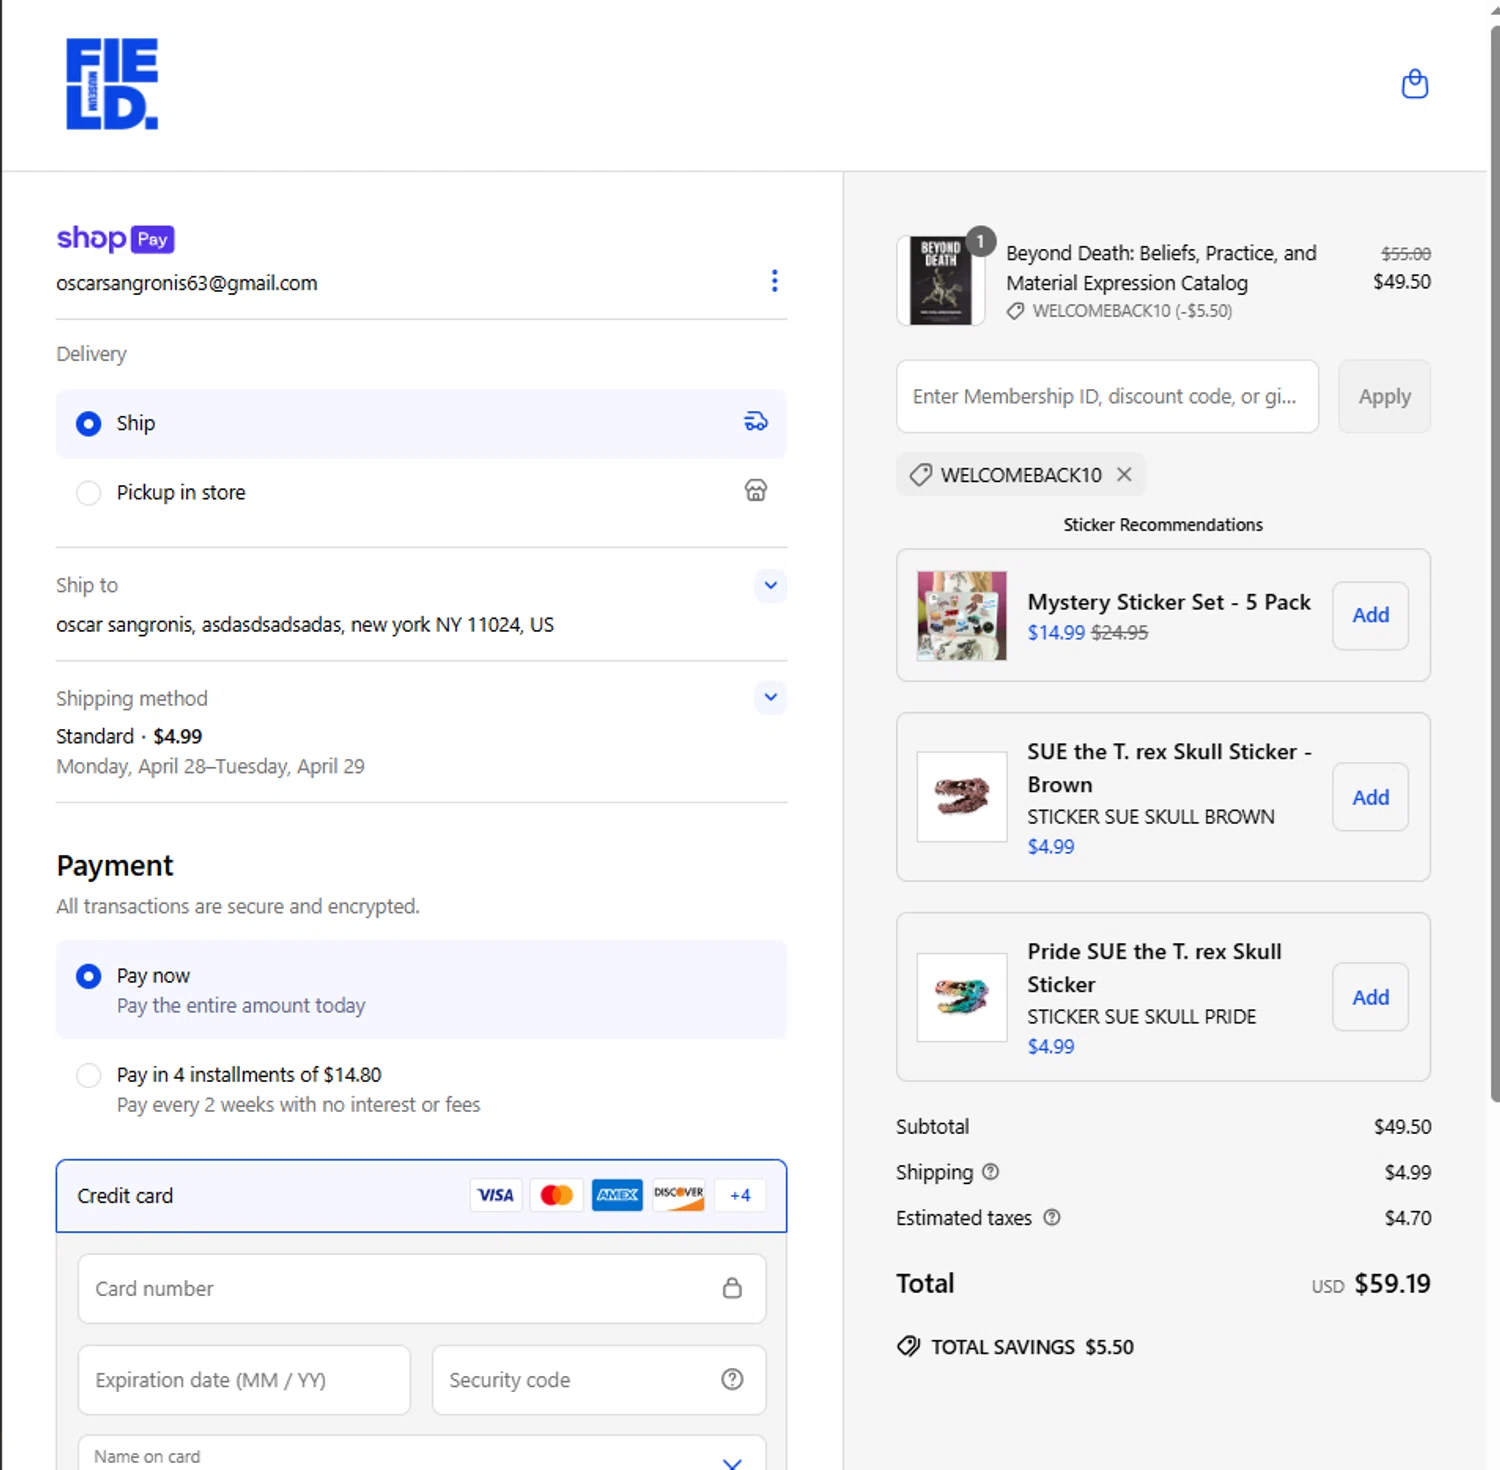Click the email oscarsangronis63@gmail.com

pyautogui.click(x=187, y=283)
